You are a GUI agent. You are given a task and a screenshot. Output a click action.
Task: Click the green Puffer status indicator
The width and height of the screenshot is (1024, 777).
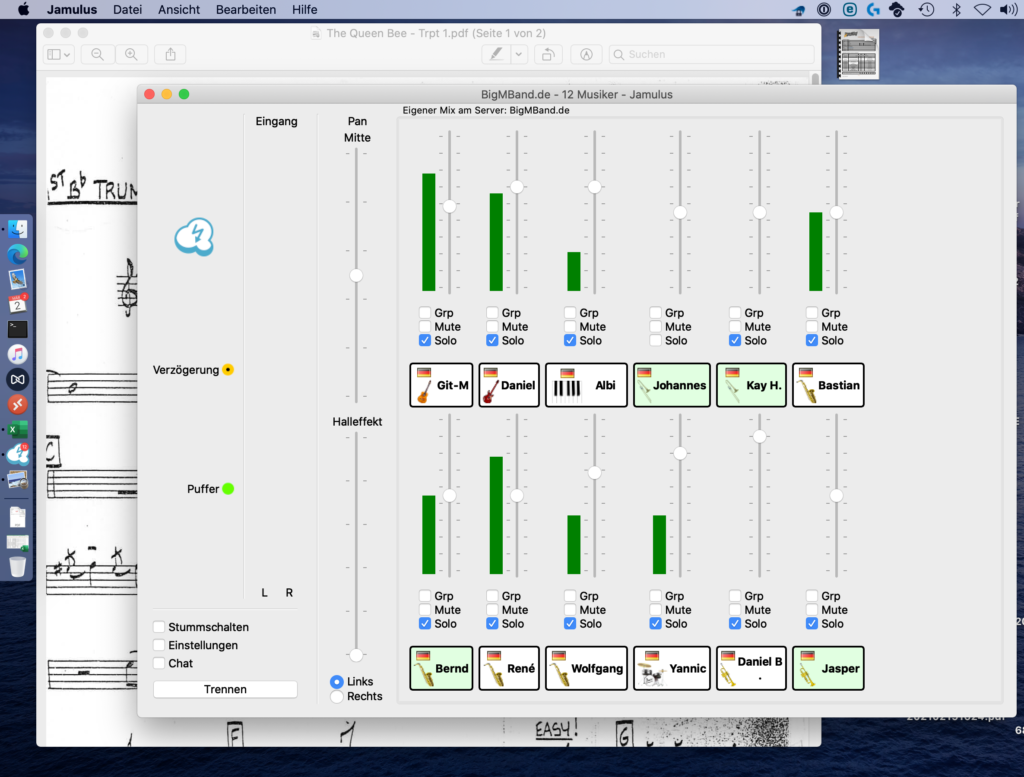coord(228,488)
